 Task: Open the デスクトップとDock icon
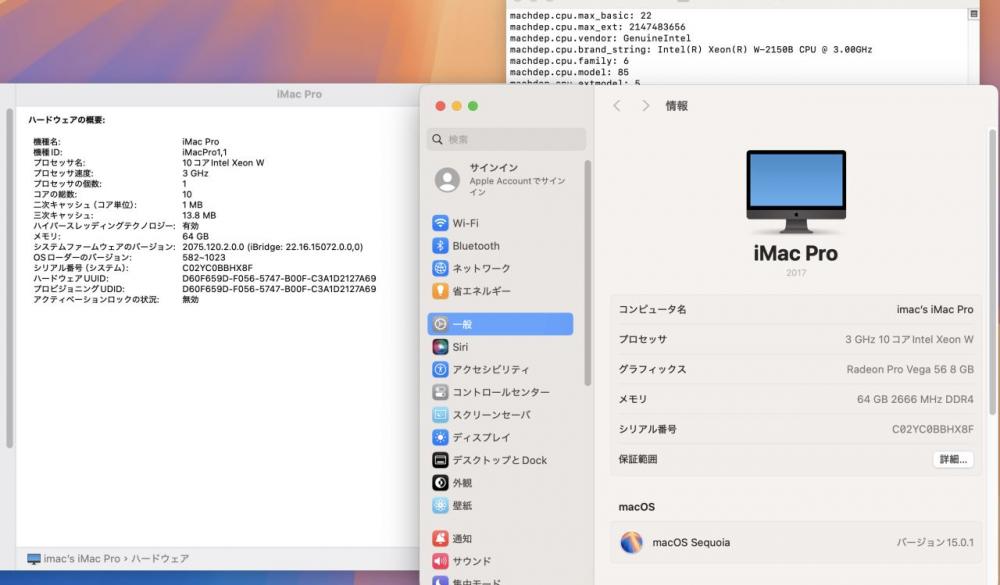coord(440,460)
